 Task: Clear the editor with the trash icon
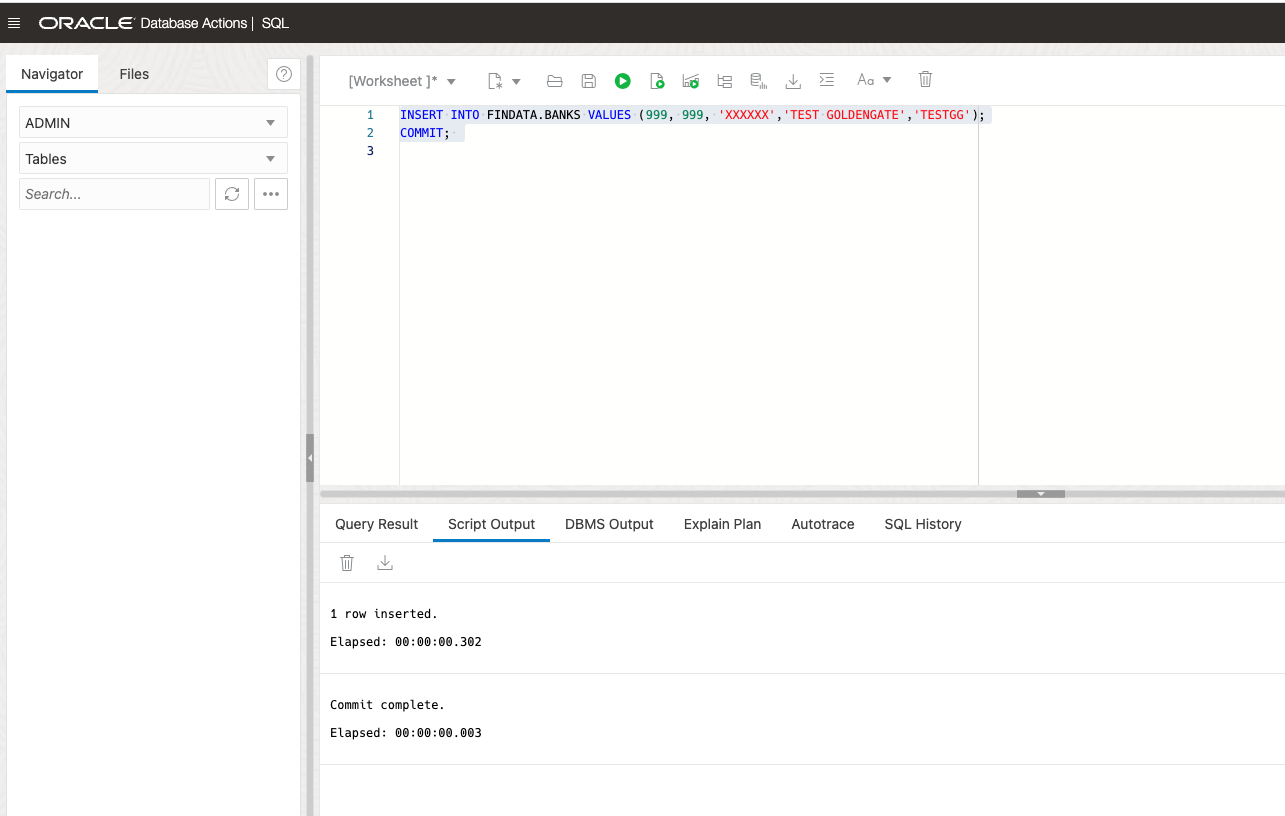coord(926,79)
